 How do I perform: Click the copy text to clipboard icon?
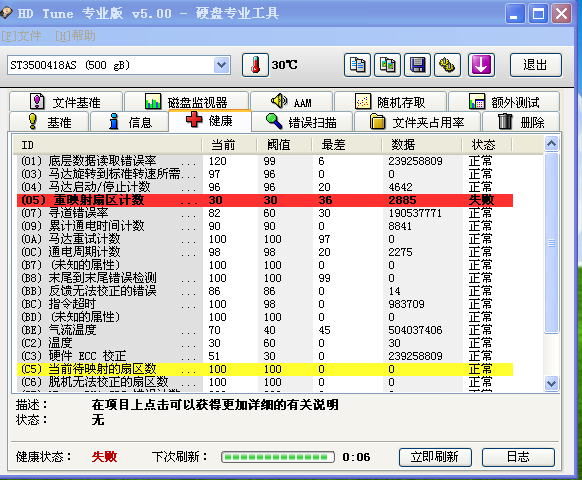coord(357,65)
